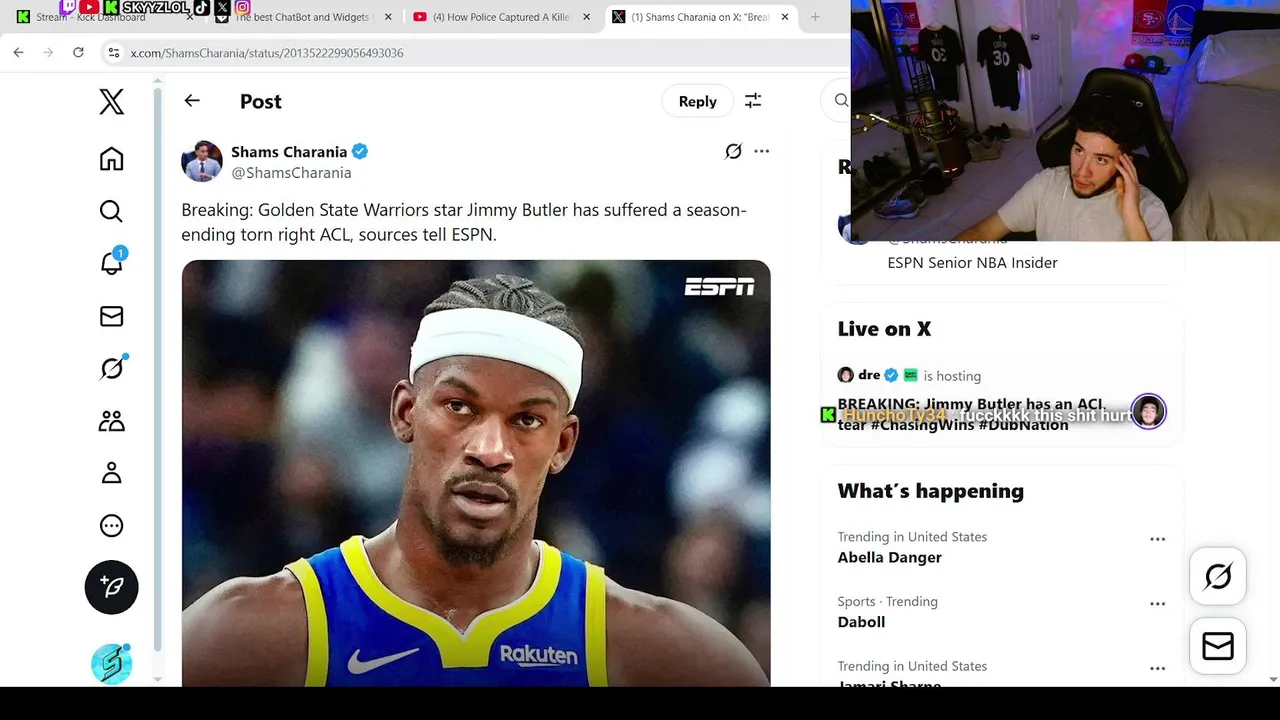Click dre host avatar in Live
The image size is (1280, 720).
tap(845, 375)
